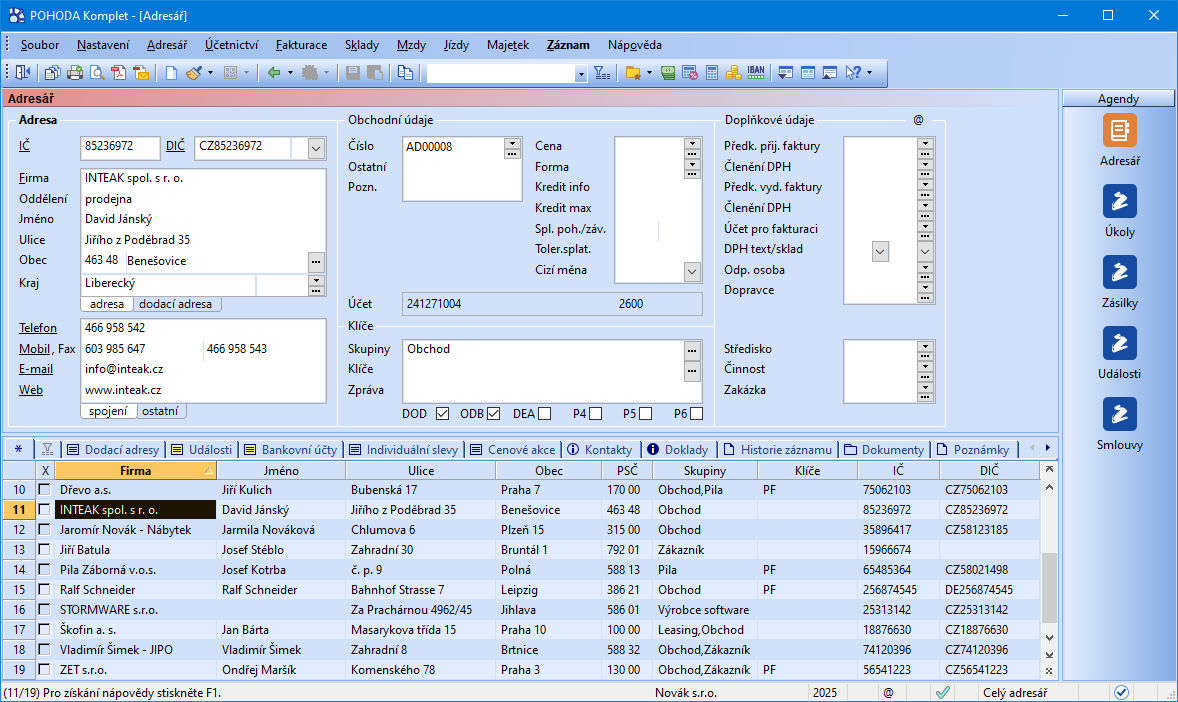This screenshot has height=702, width=1178.
Task: Open print preview magnifier icon
Action: coord(97,73)
